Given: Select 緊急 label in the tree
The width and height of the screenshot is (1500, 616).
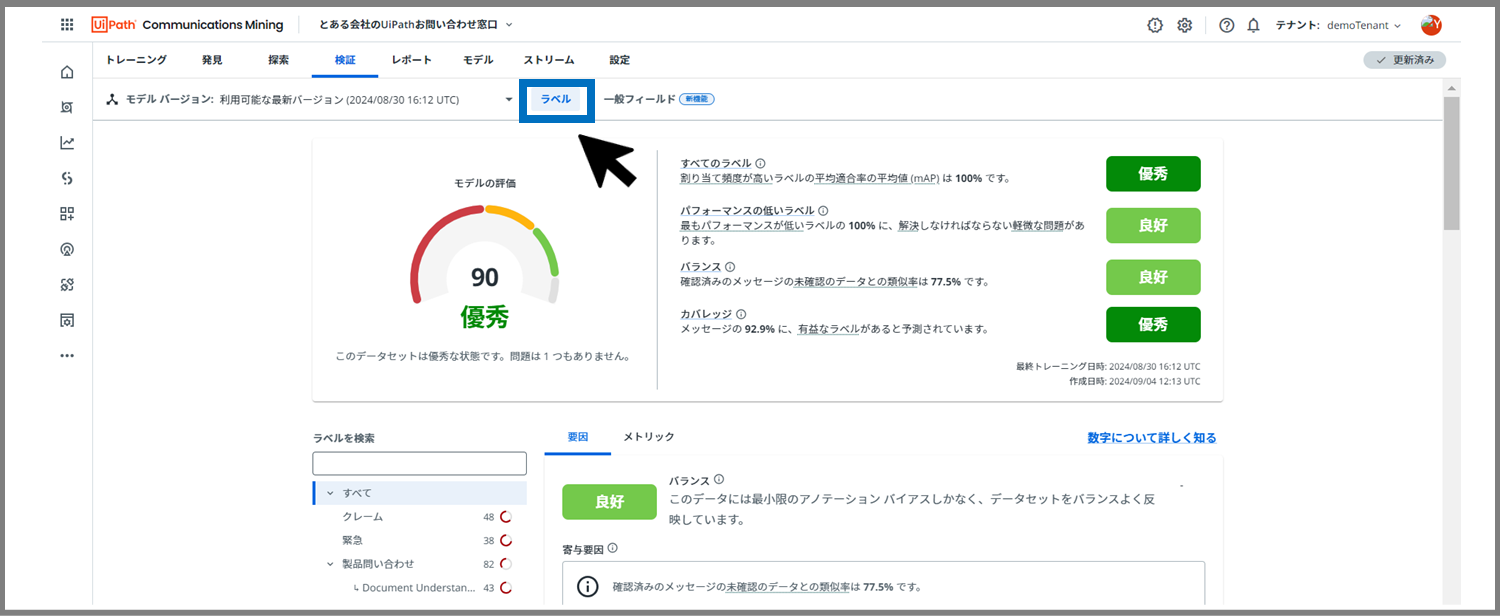Looking at the screenshot, I should 352,540.
